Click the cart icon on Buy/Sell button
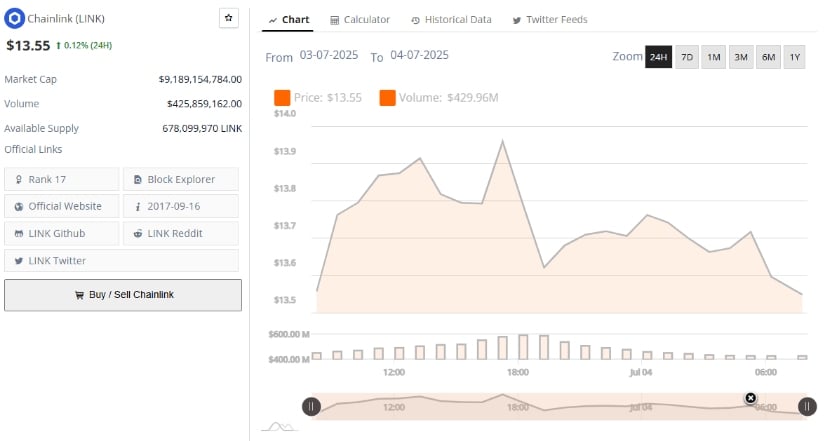The width and height of the screenshot is (825, 441). tap(79, 295)
